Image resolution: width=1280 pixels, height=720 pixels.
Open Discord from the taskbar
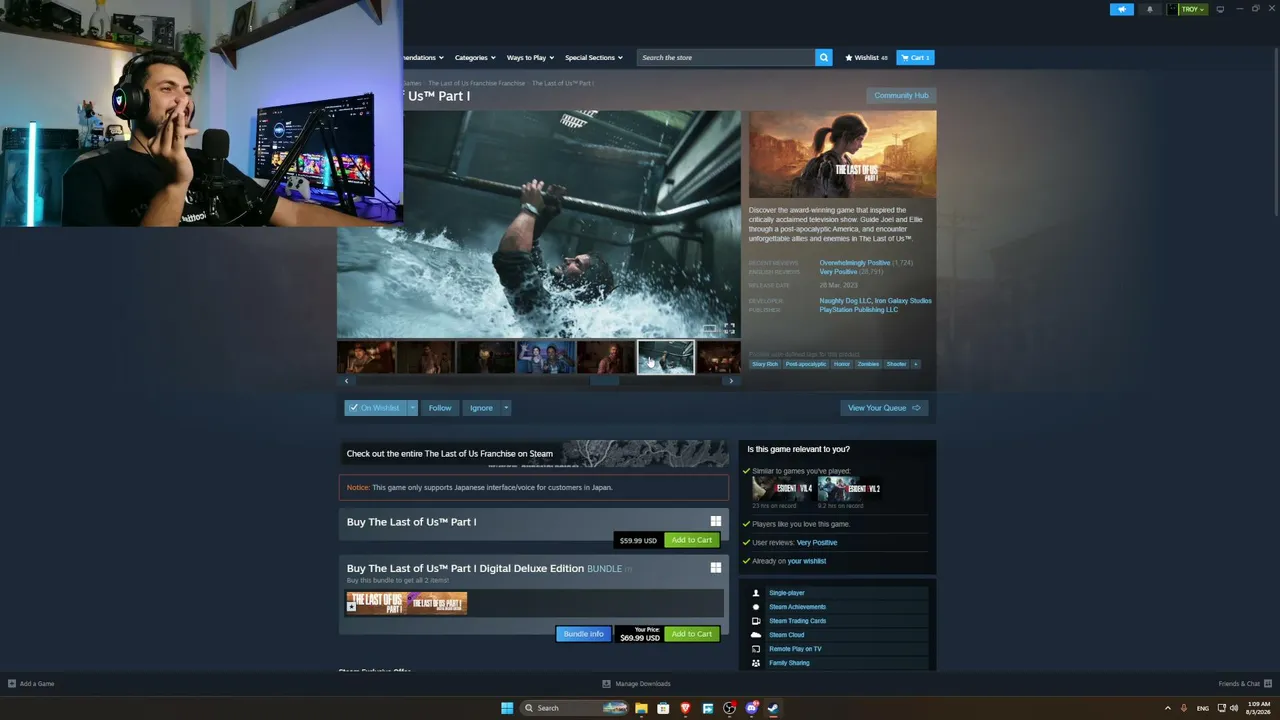751,708
